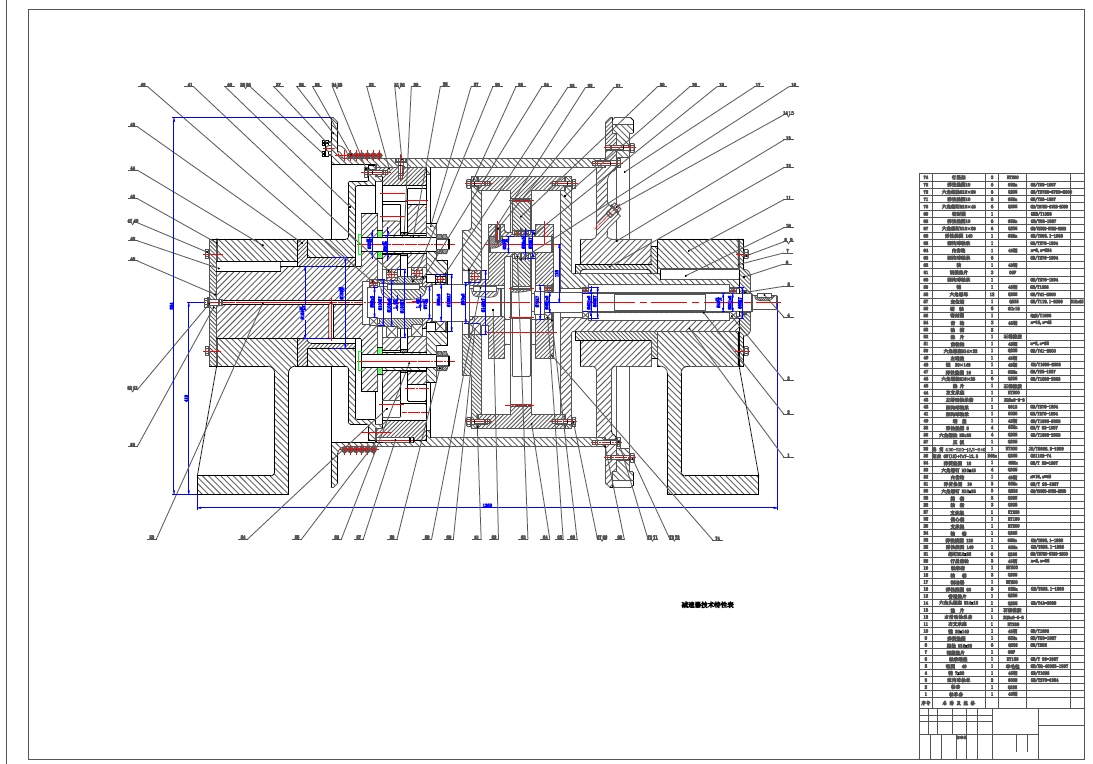Screen dimensions: 1093x764
Task: Select the blue overall-length dimension under the assembly
Action: coord(487,507)
